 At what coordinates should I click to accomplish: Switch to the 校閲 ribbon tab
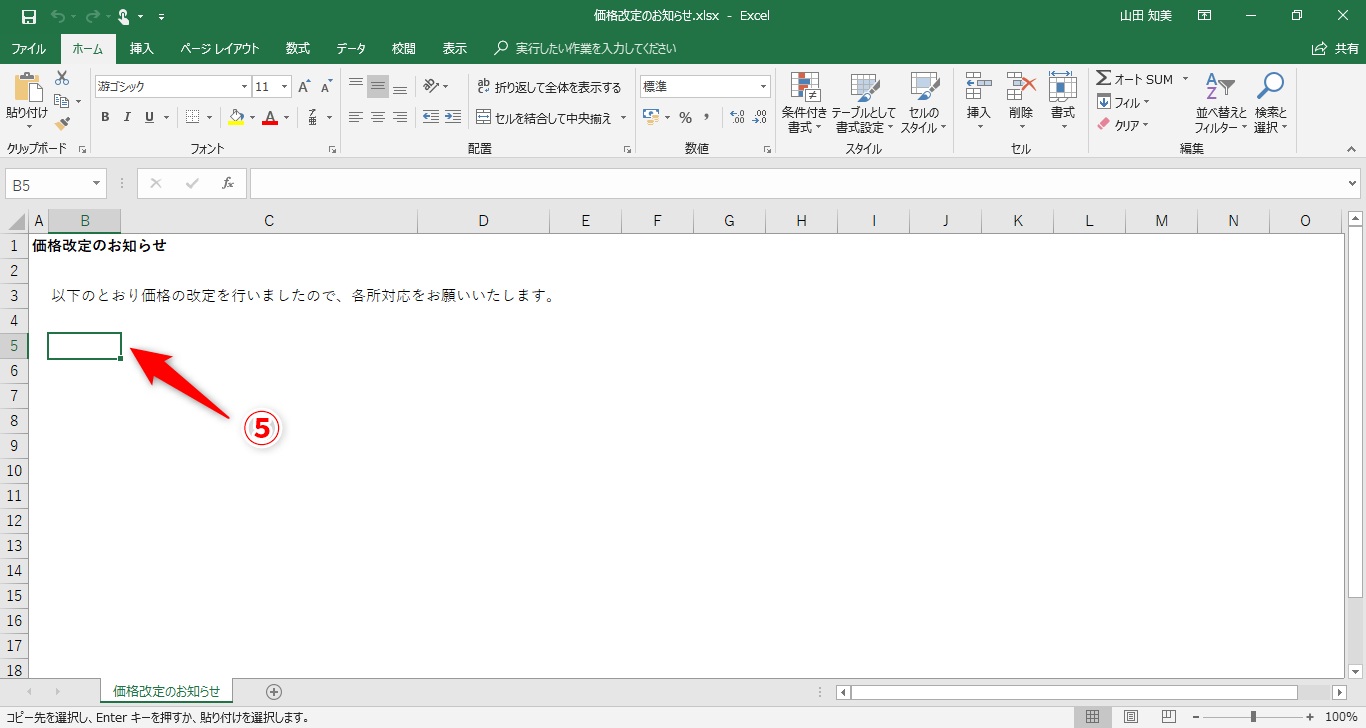pos(404,48)
